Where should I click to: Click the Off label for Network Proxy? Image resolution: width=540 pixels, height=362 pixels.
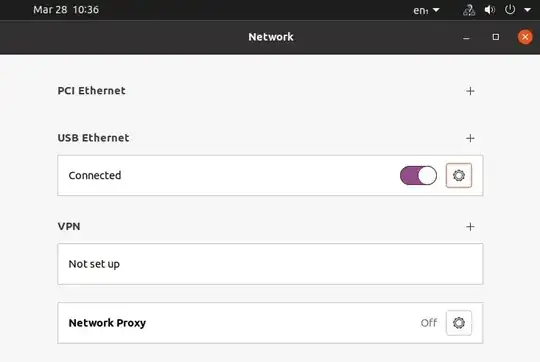[429, 323]
